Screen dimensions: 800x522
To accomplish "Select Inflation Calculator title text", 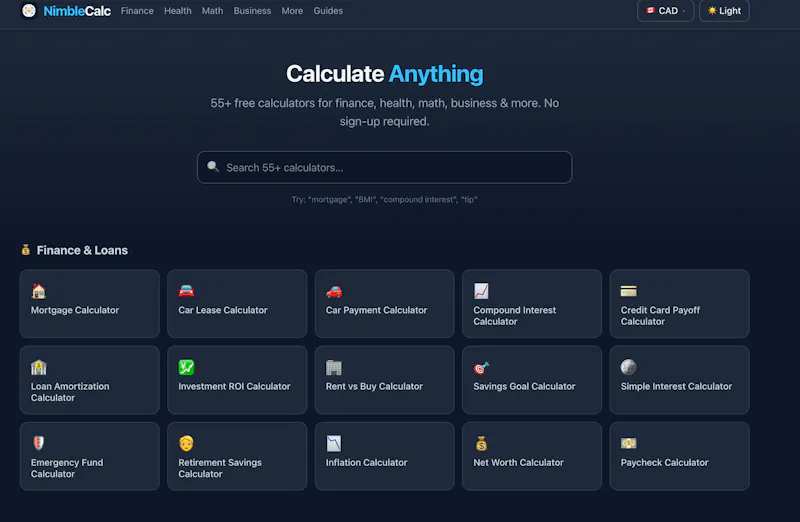I will point(366,462).
